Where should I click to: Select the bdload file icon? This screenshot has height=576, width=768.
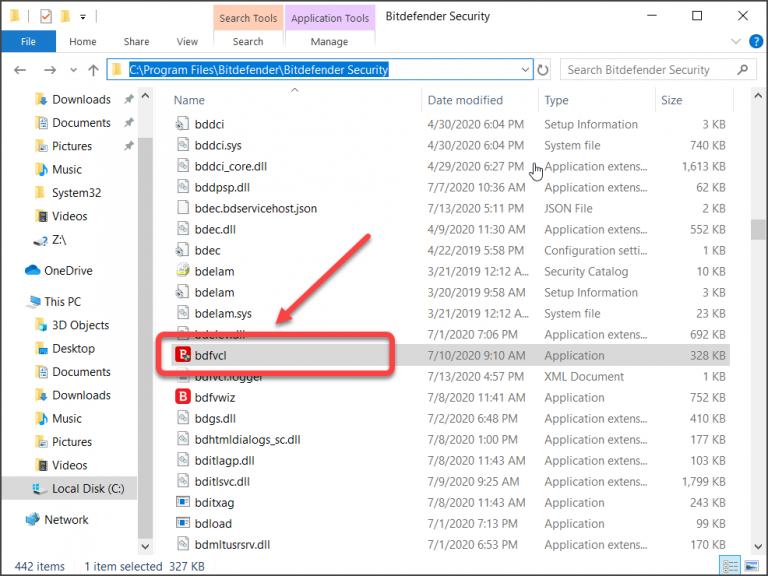coord(183,523)
